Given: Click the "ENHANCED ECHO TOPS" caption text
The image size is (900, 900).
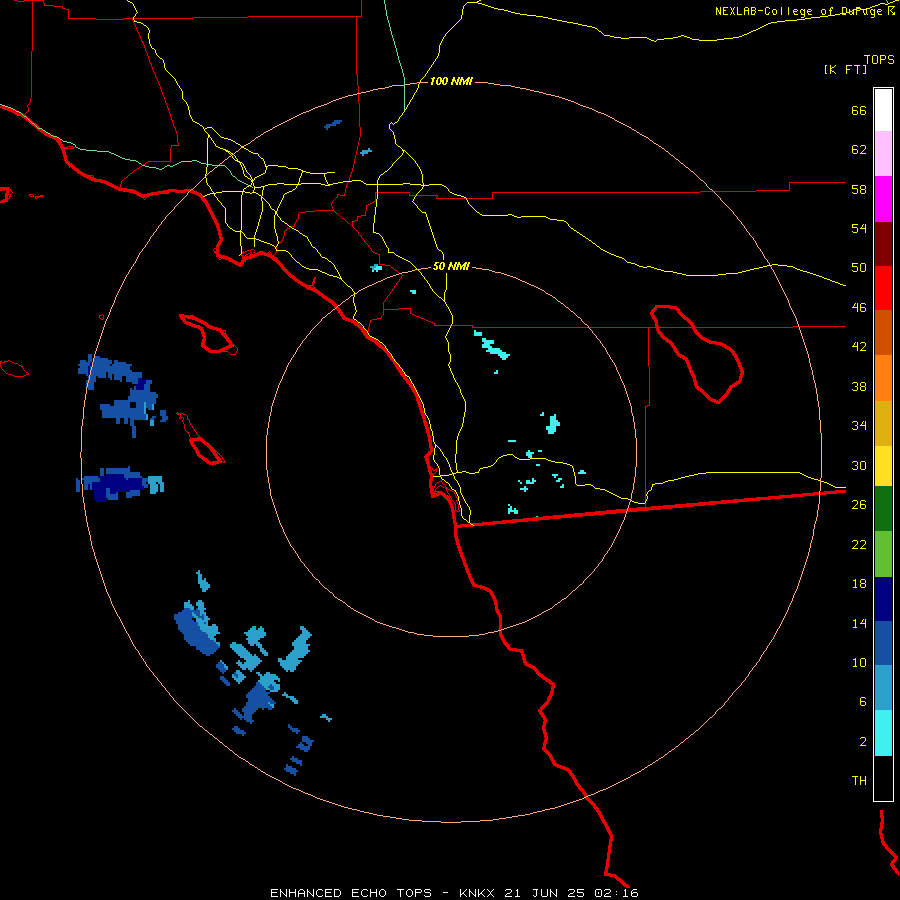Looking at the screenshot, I should click(x=351, y=893).
